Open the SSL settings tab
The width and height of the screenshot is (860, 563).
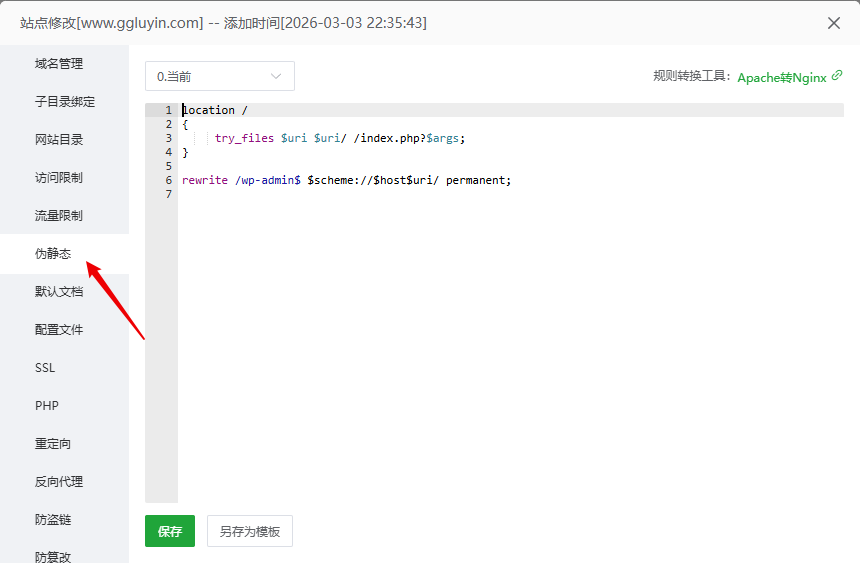click(x=45, y=368)
